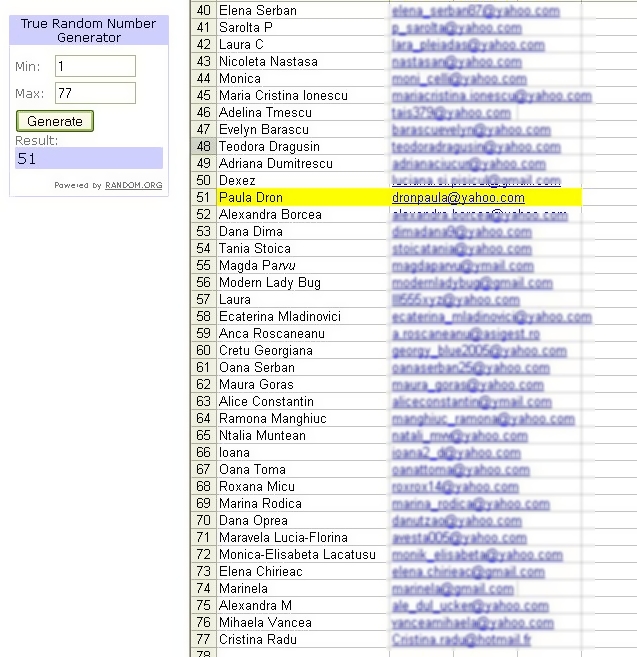
Task: Select the Laura cell in row 57
Action: pos(303,299)
